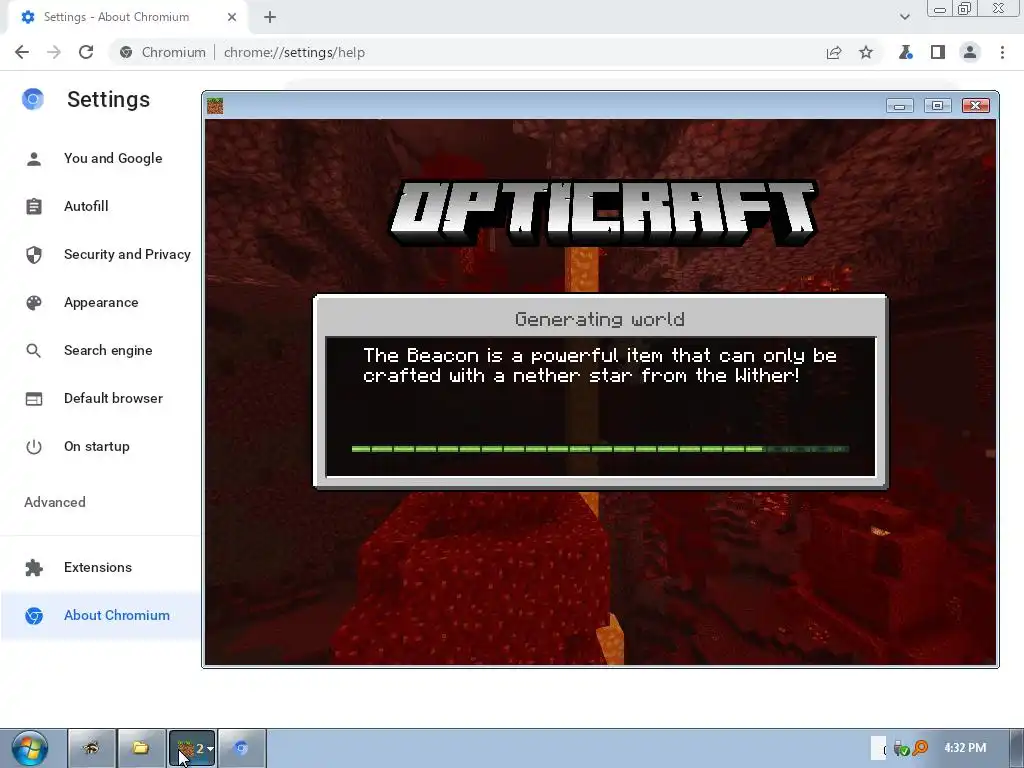Maximize the Opticraft game window

[x=937, y=106]
